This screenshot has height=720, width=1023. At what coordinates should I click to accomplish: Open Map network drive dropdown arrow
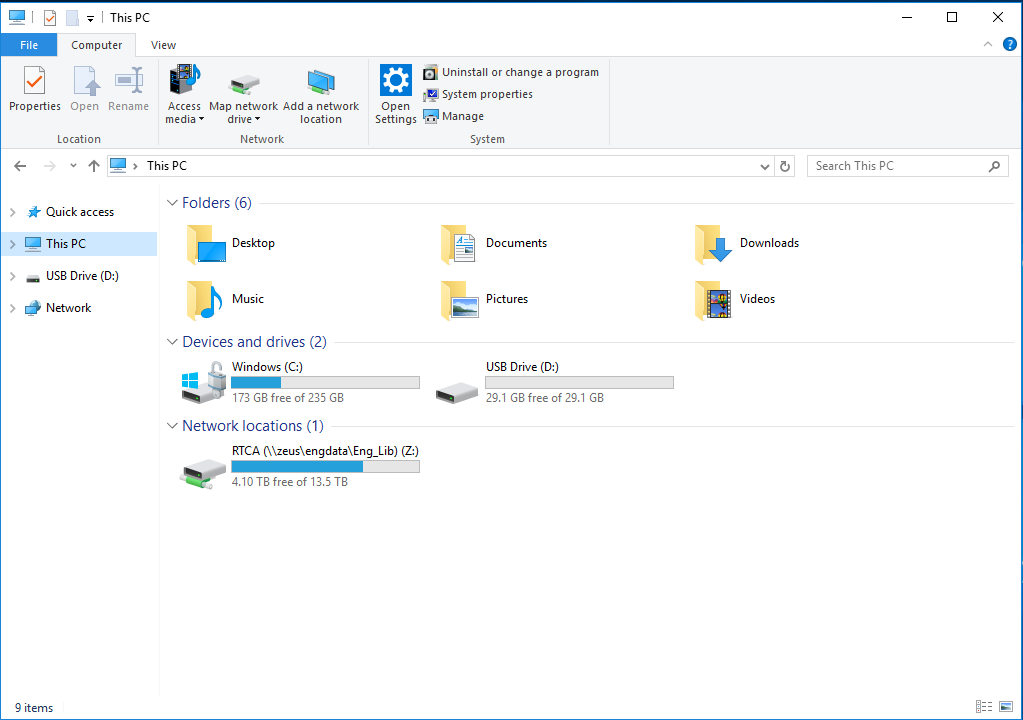click(x=257, y=119)
